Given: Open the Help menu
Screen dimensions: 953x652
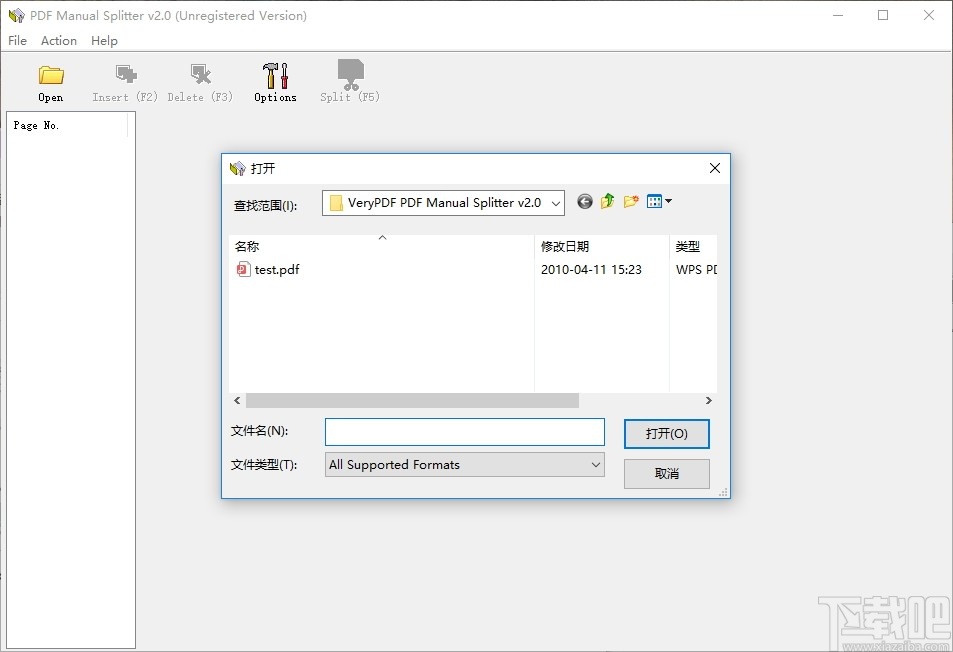Looking at the screenshot, I should [x=104, y=40].
